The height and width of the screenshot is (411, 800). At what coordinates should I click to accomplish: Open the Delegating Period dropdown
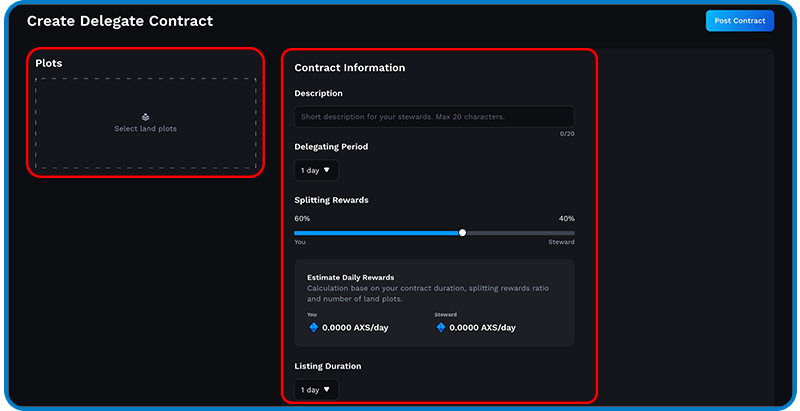click(x=316, y=170)
